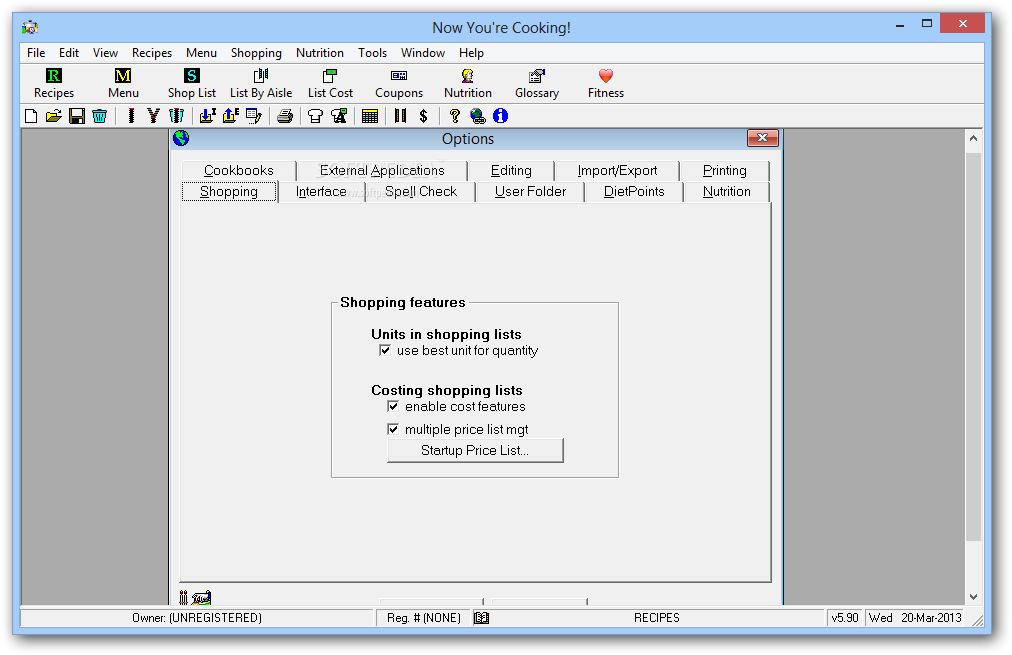Screen dimensions: 1012x655
Task: Click the v5.90 version status field
Action: (x=845, y=618)
